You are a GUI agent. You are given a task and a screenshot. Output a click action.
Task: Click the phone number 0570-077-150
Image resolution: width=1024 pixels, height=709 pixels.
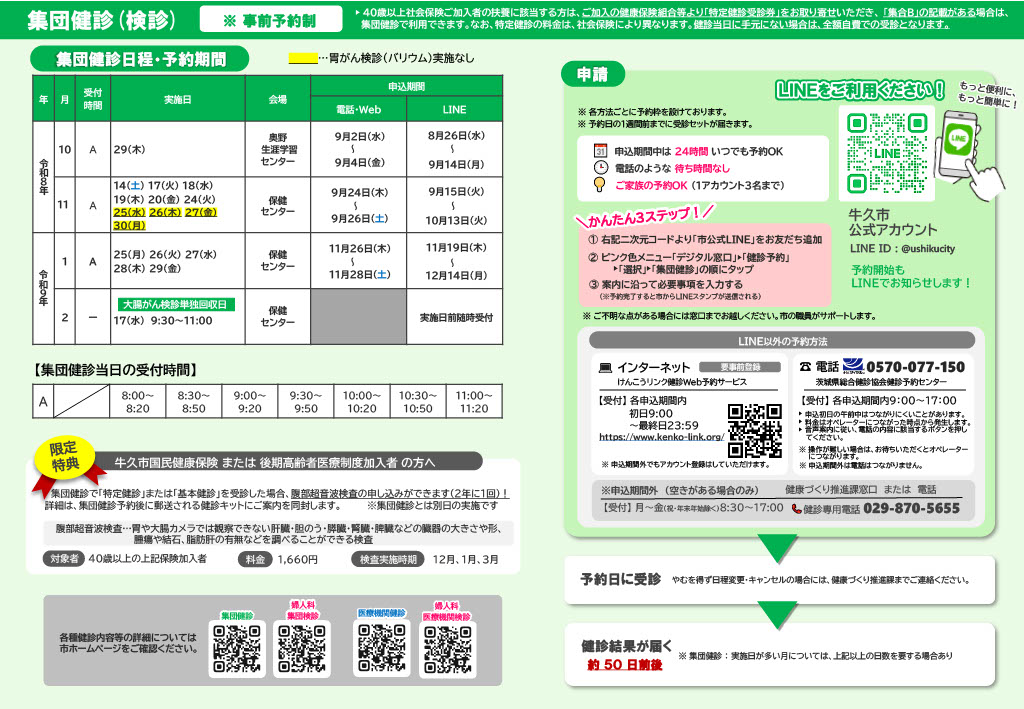[916, 367]
